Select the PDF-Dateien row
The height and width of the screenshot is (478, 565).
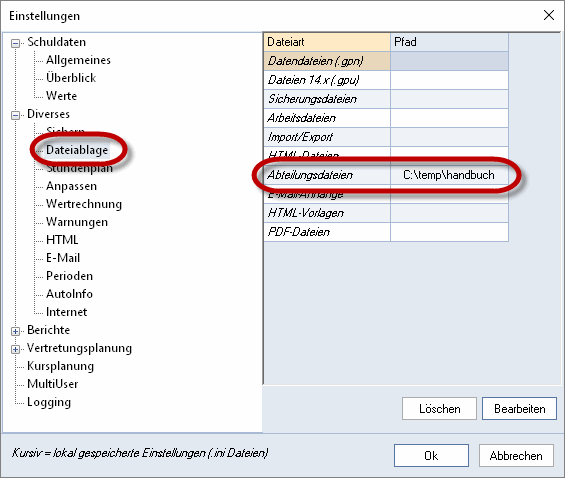point(386,232)
